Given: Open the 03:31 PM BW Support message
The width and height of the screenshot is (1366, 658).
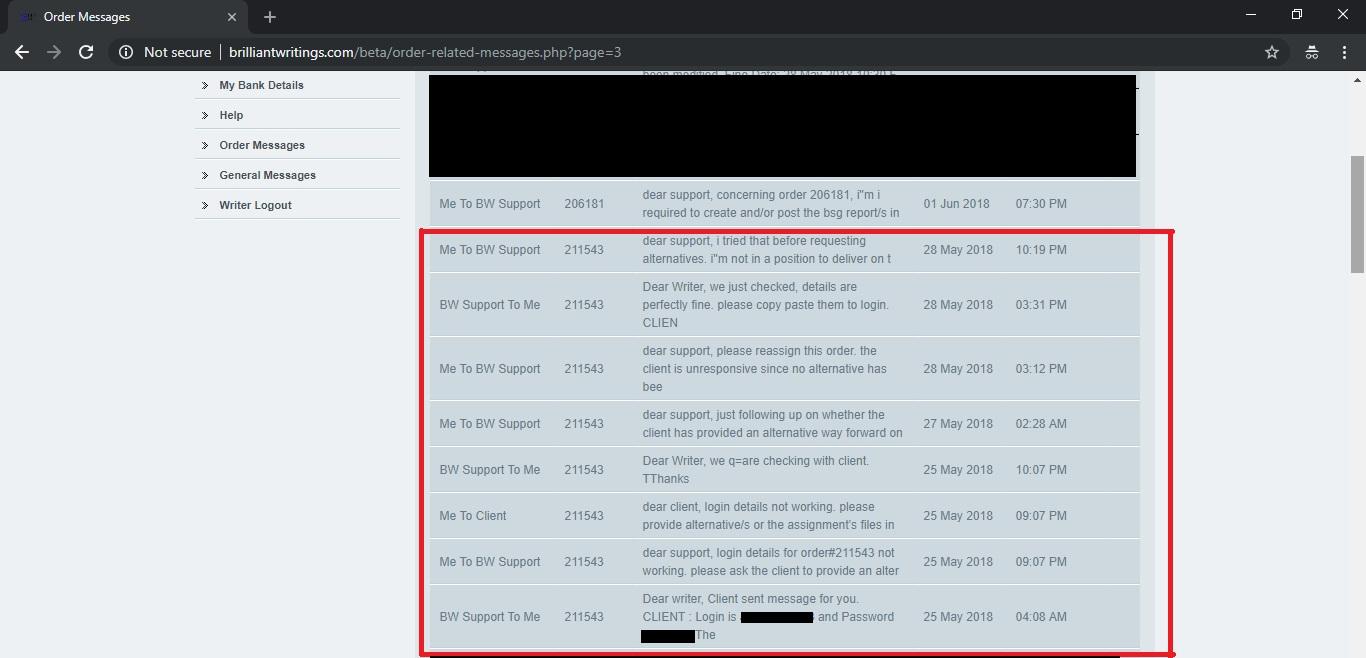Looking at the screenshot, I should point(765,305).
